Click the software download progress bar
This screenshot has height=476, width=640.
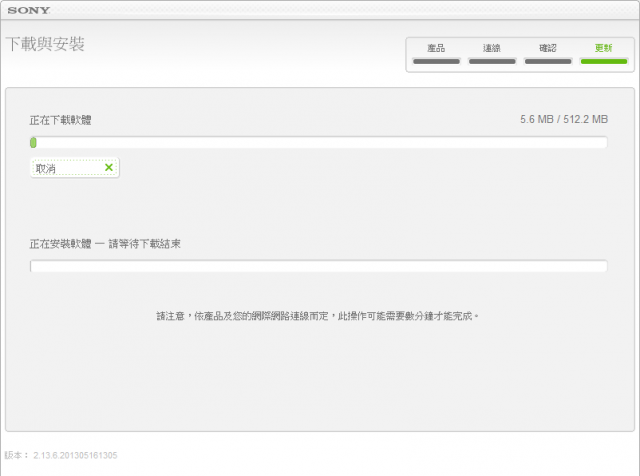[318, 142]
